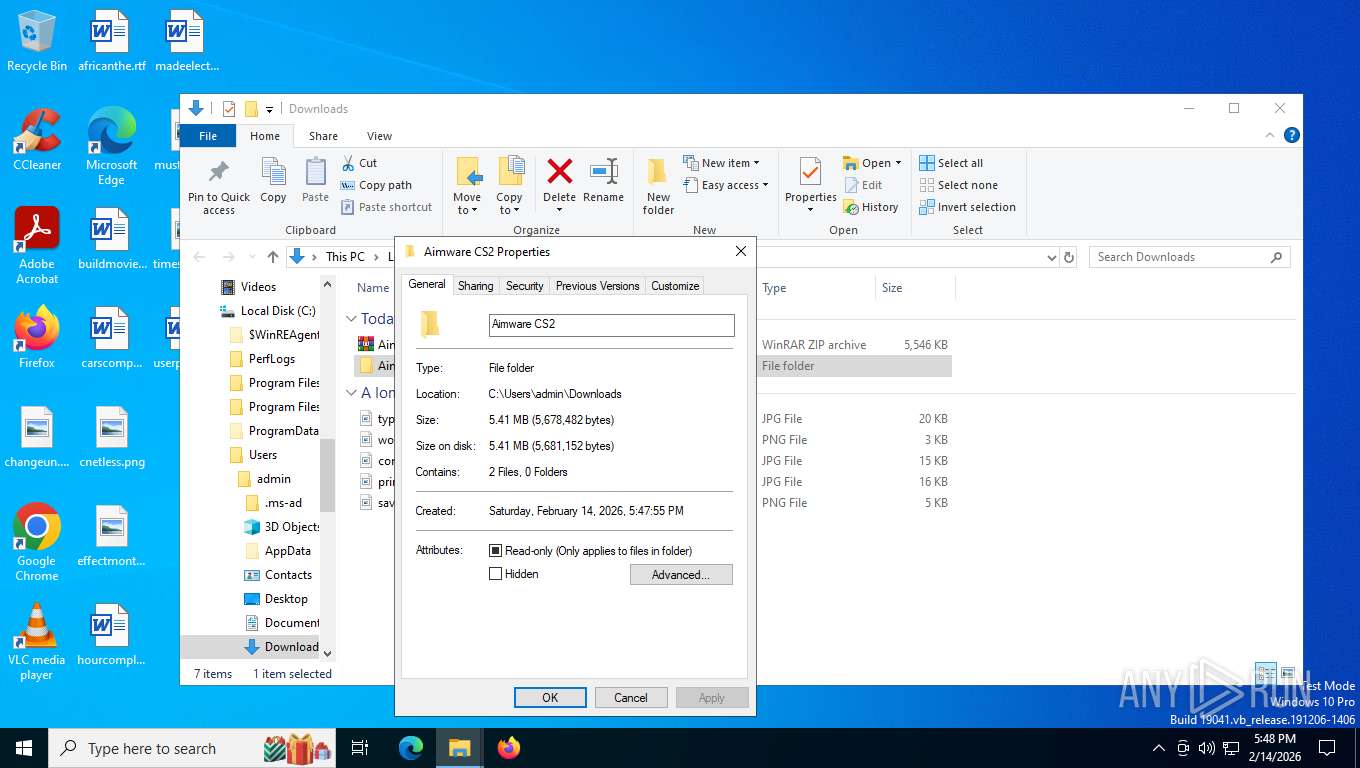Click the Explorer refresh button
Screen dimensions: 1360x768
click(1069, 257)
